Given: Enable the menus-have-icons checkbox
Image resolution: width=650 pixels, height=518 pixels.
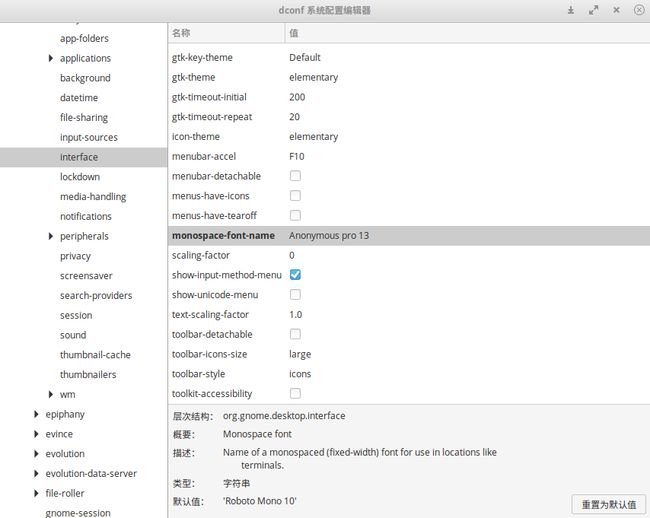Looking at the screenshot, I should point(295,196).
